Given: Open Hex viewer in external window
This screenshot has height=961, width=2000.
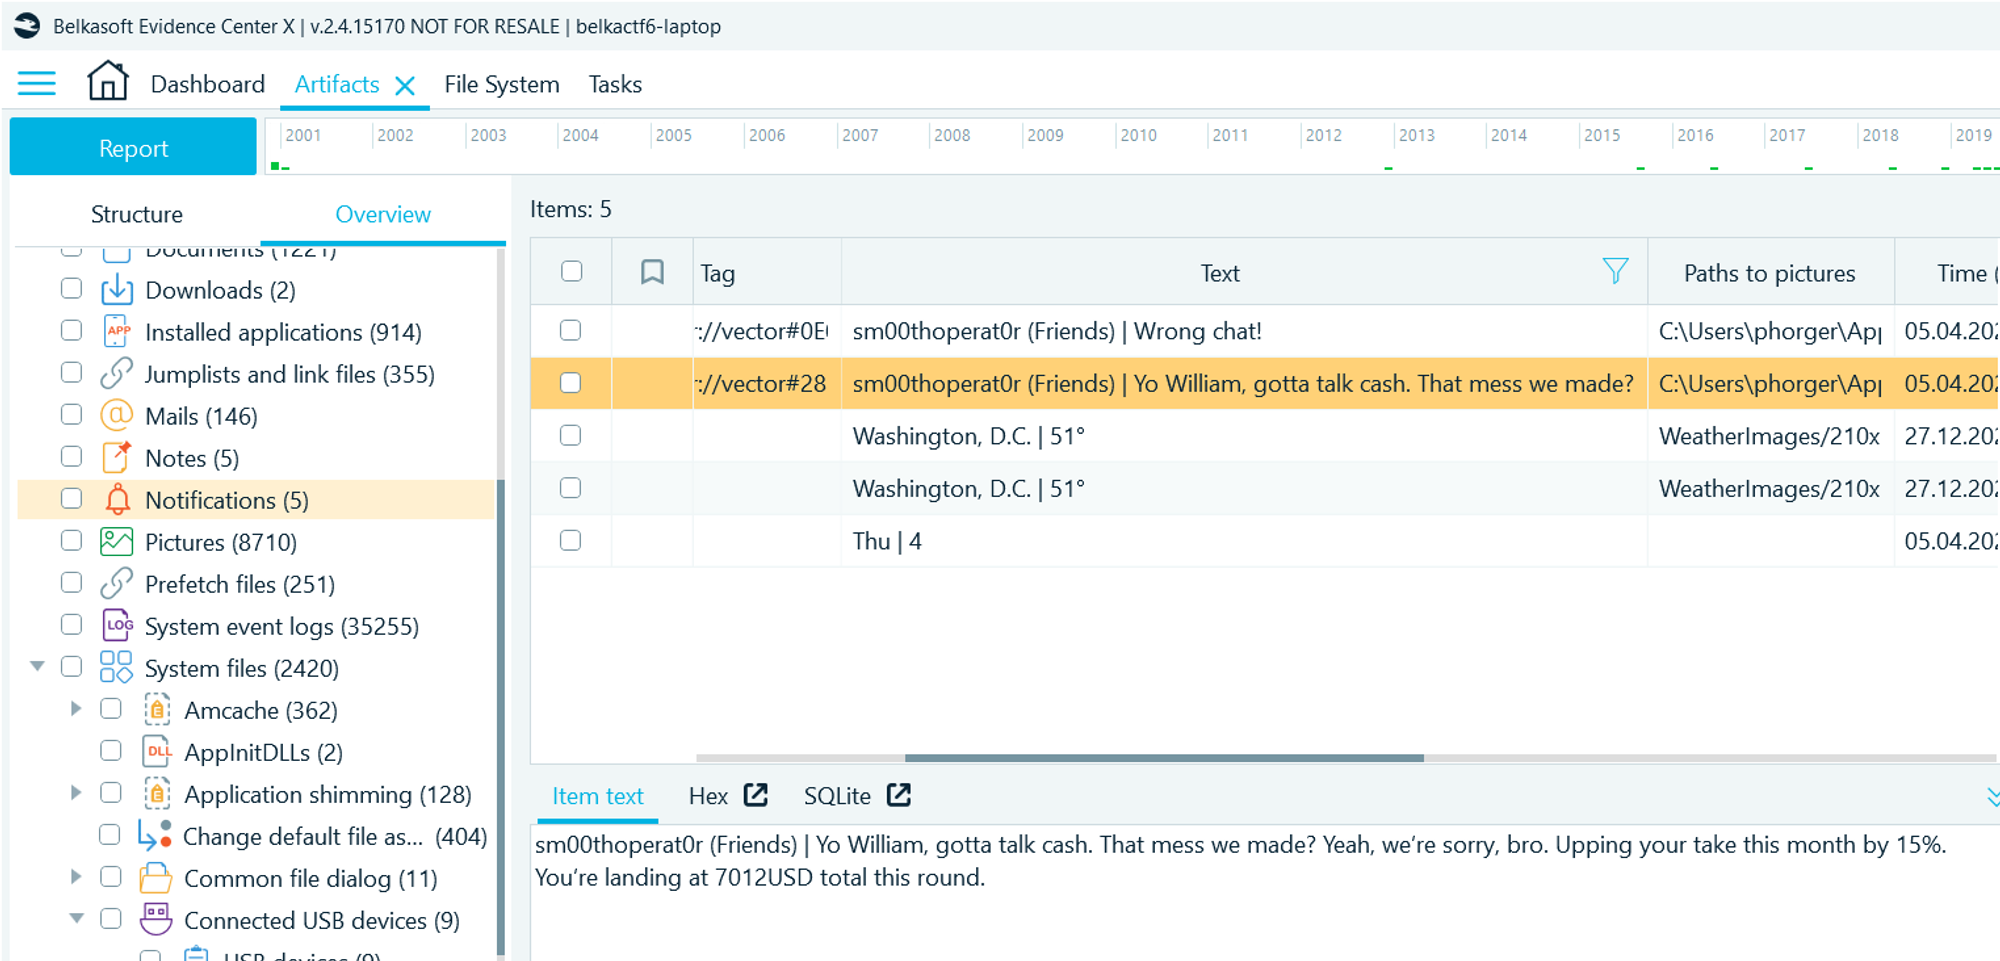Looking at the screenshot, I should (756, 795).
